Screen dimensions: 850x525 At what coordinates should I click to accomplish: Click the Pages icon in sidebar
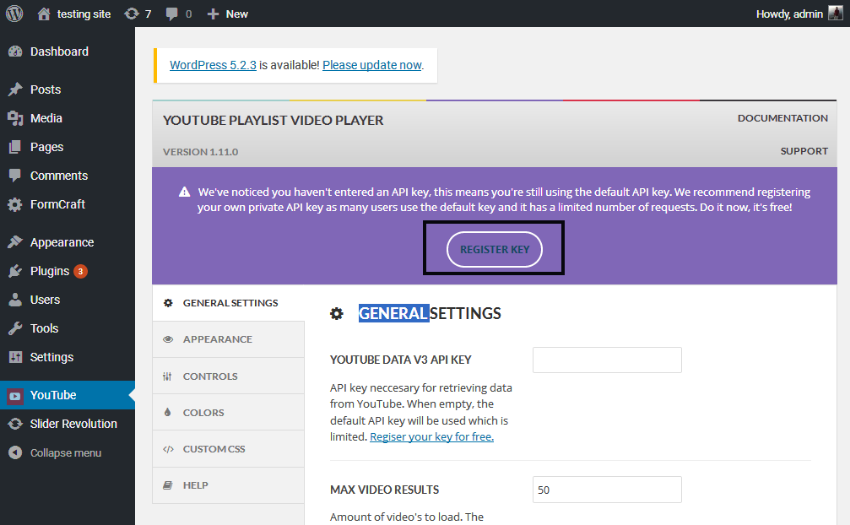pyautogui.click(x=15, y=147)
